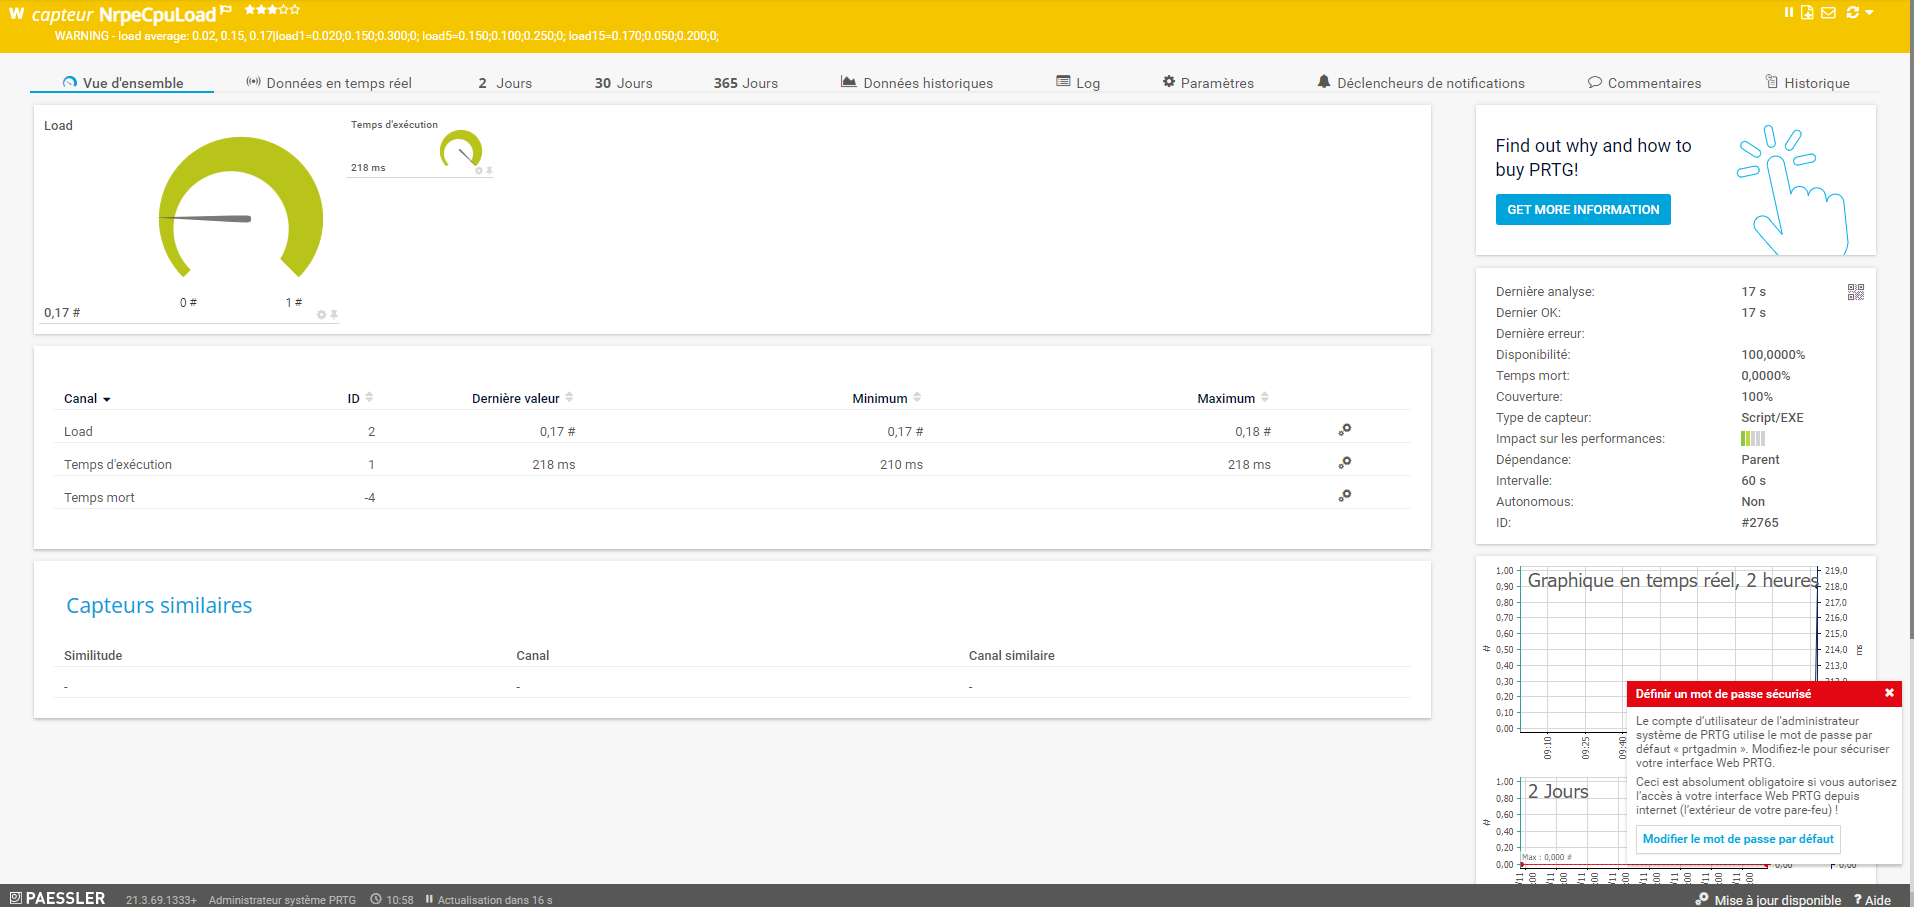
Task: Open settings gear for the Load channel
Action: [1344, 428]
